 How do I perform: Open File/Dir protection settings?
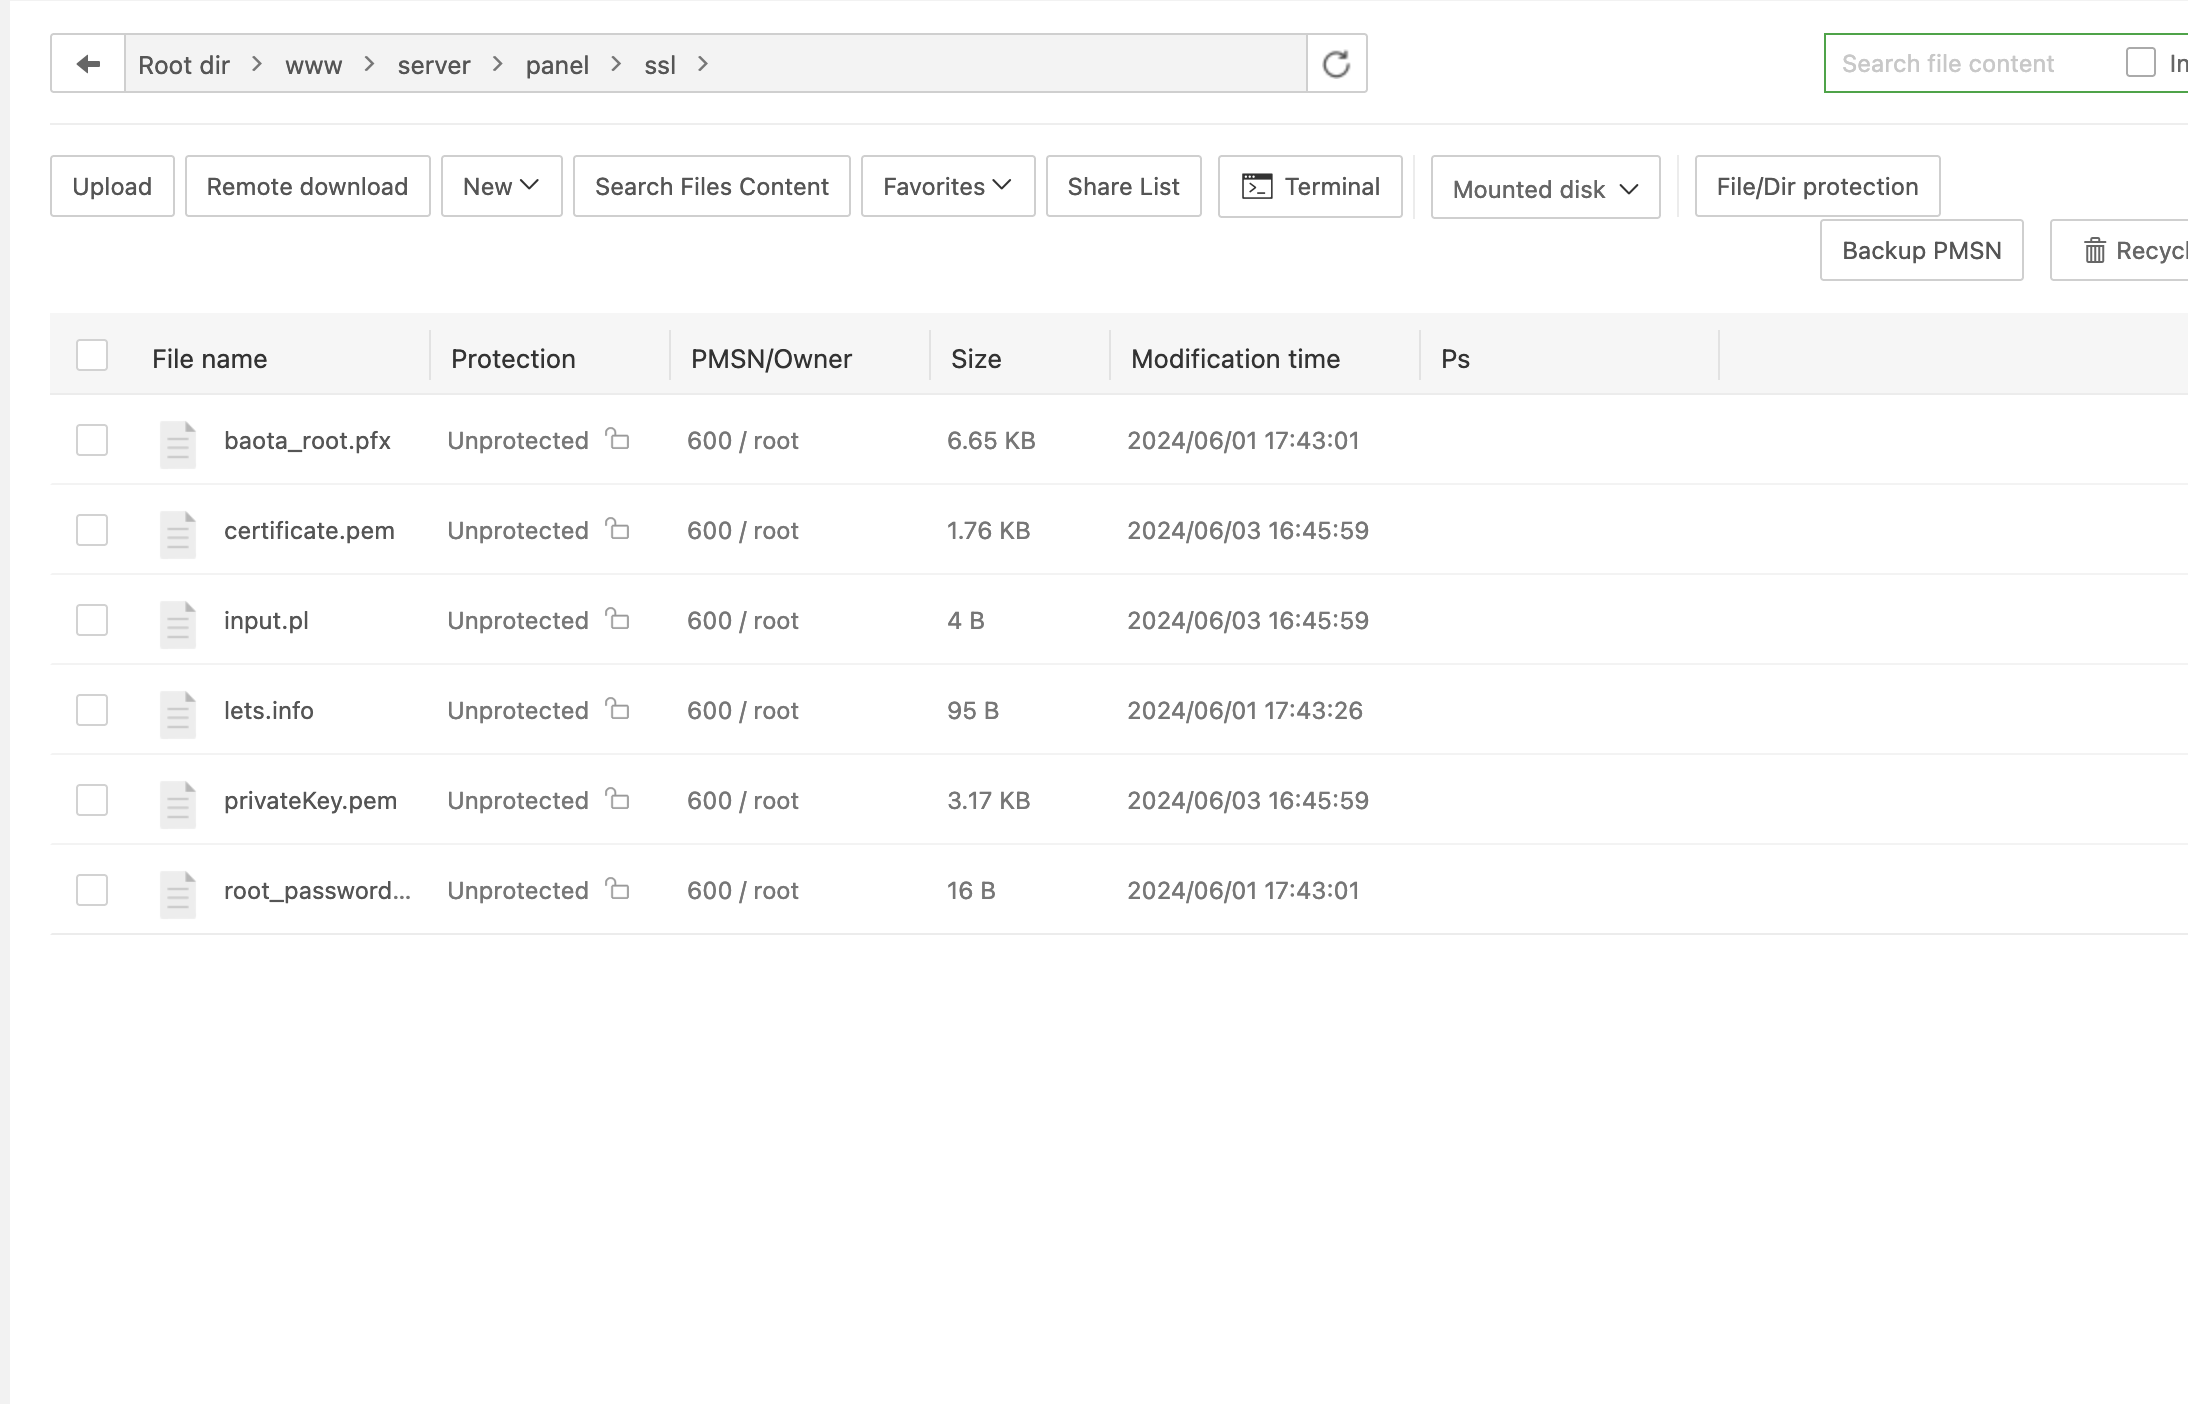(x=1817, y=186)
